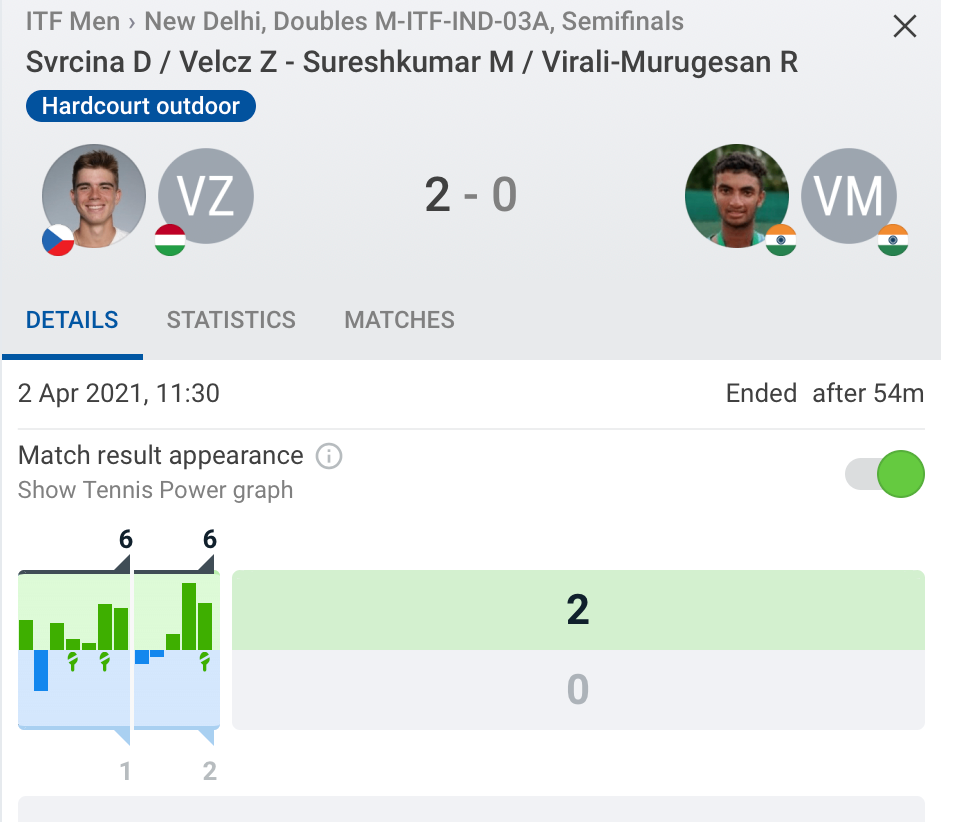This screenshot has width=959, height=822.
Task: Click the second set power graph
Action: click(x=176, y=650)
